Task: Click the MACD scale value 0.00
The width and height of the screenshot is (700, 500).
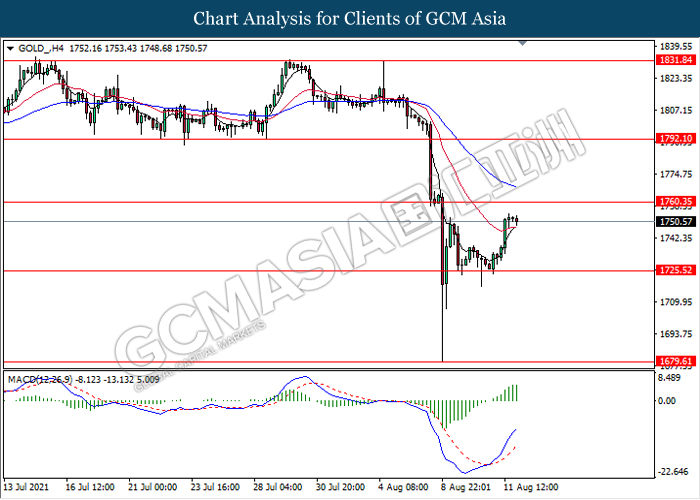Action: (x=667, y=401)
